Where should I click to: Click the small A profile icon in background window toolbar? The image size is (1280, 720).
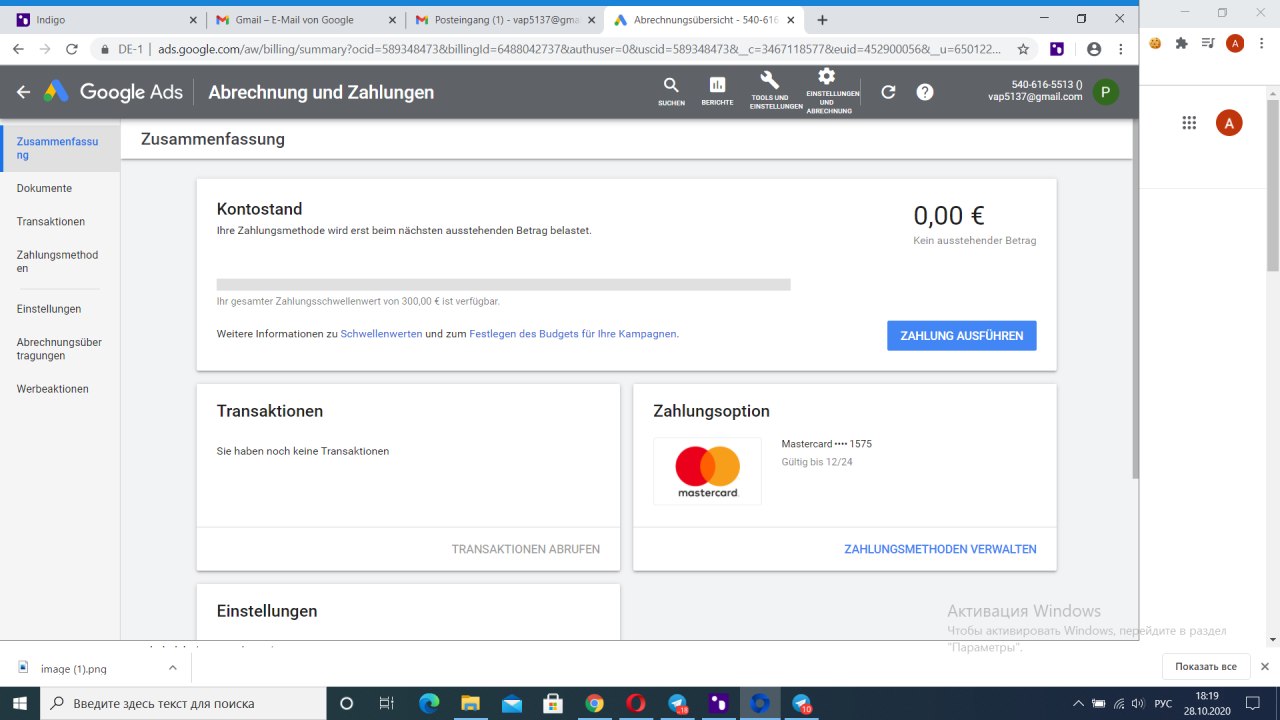[x=1235, y=43]
